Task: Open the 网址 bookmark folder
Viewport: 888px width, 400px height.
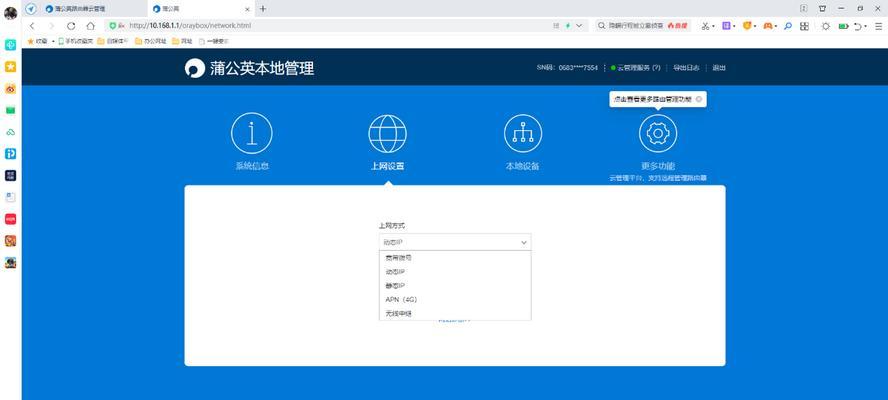Action: coord(182,41)
